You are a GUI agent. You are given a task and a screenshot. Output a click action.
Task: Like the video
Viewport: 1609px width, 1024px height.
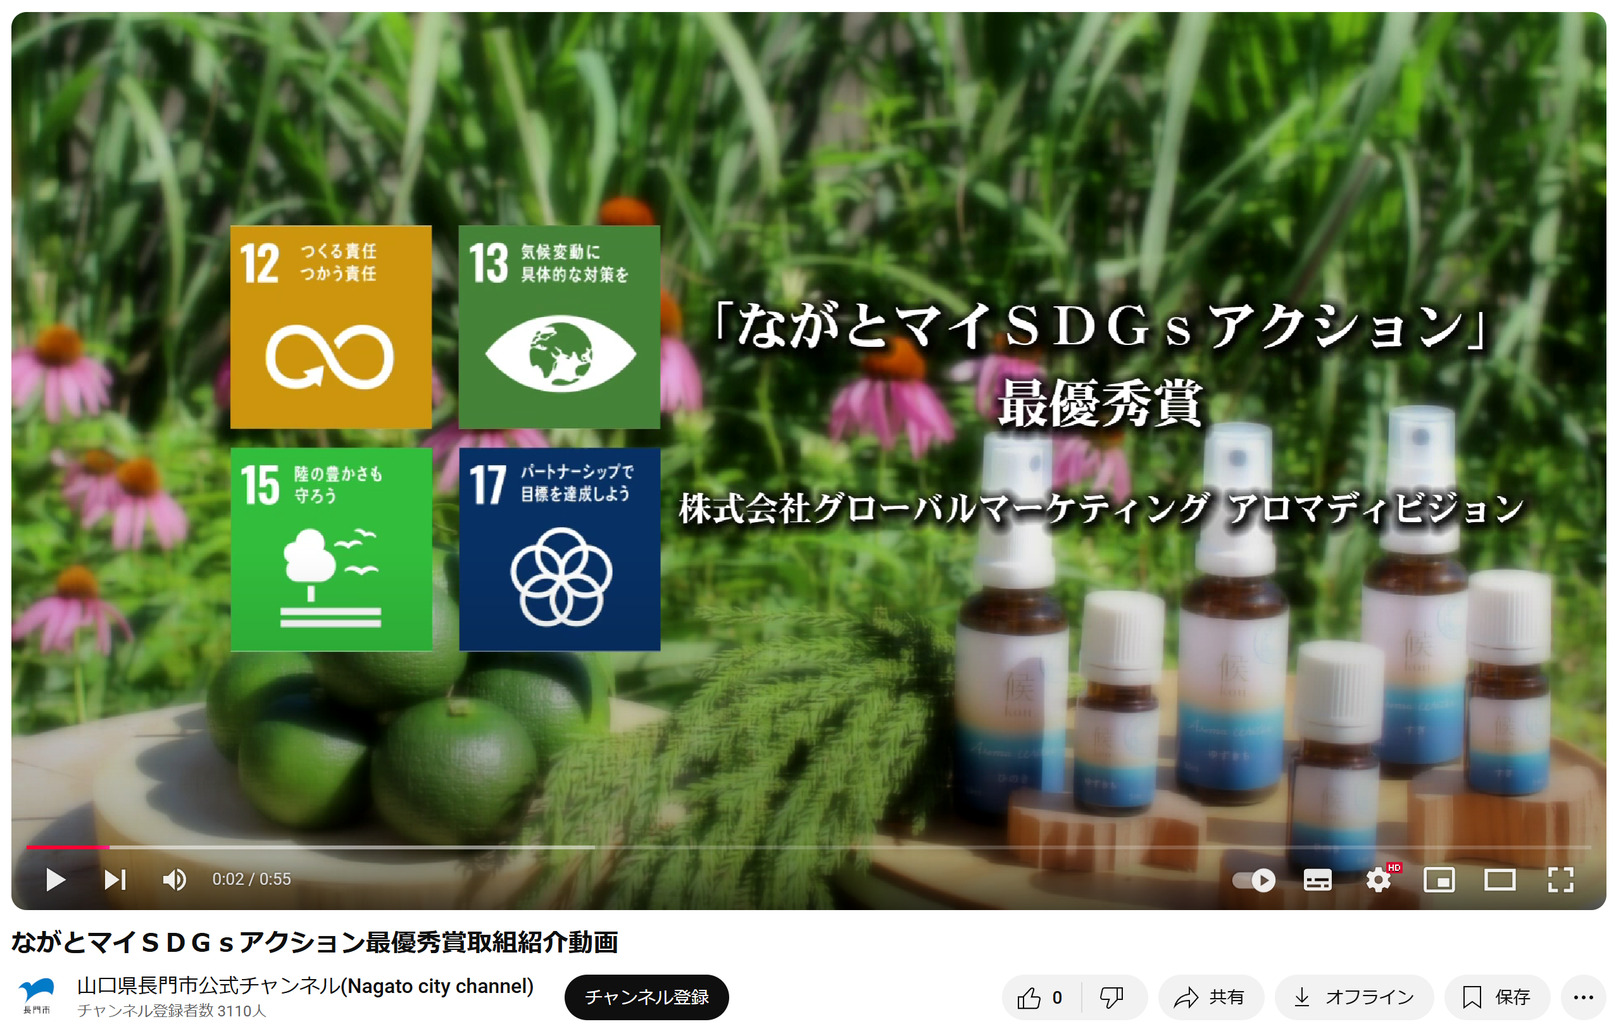pyautogui.click(x=1040, y=997)
